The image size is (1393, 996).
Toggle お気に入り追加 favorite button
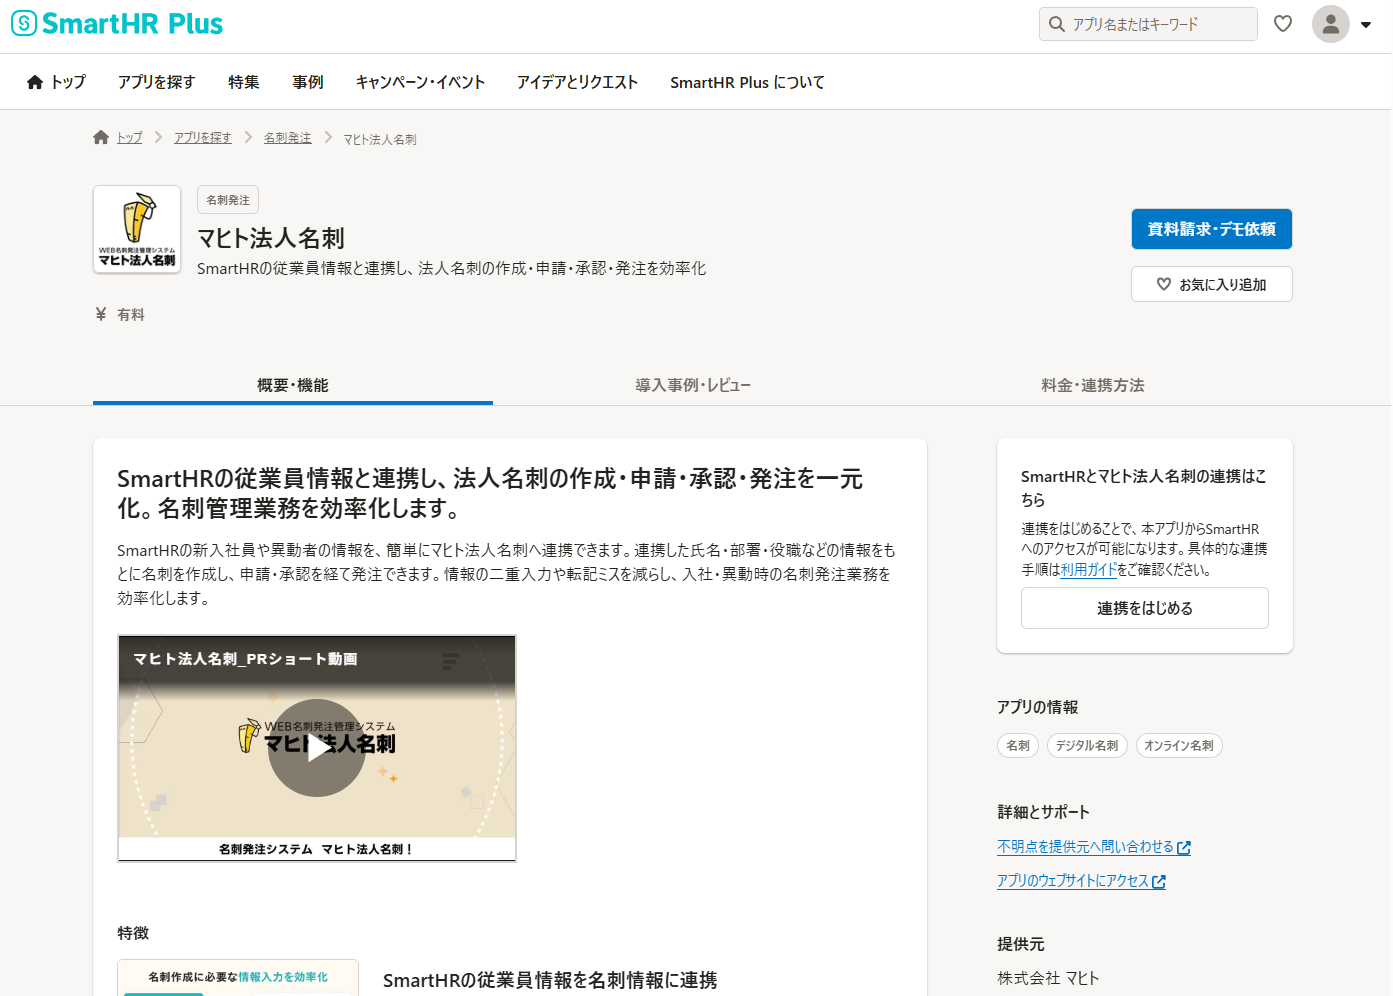1212,284
